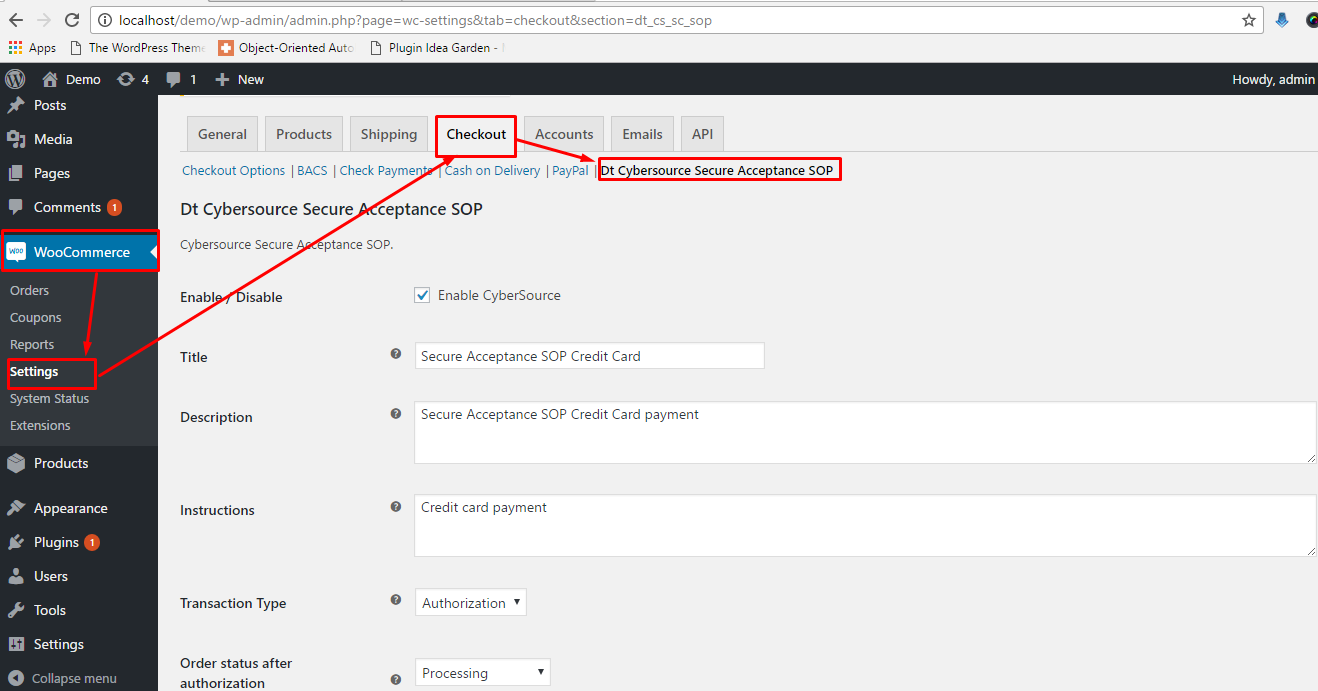Viewport: 1318px width, 691px height.
Task: Click the bookmark star in address bar
Action: point(1247,19)
